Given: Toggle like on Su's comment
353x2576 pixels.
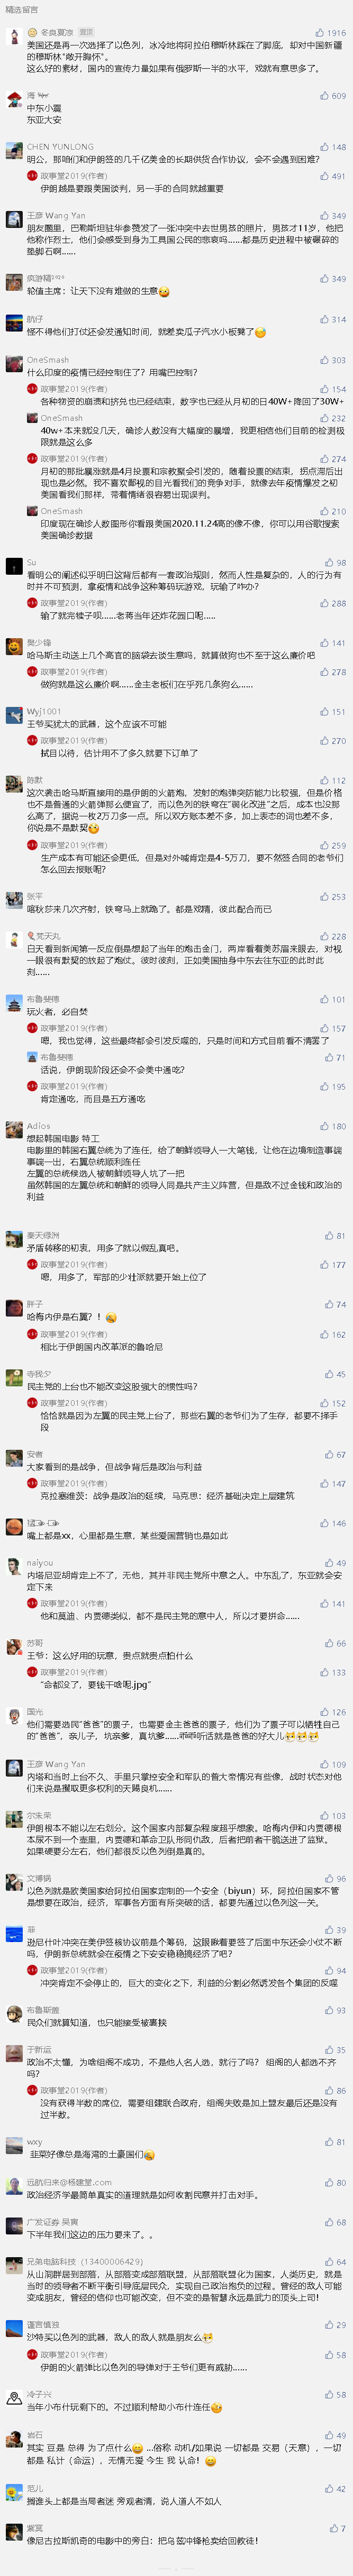Looking at the screenshot, I should click(x=329, y=563).
